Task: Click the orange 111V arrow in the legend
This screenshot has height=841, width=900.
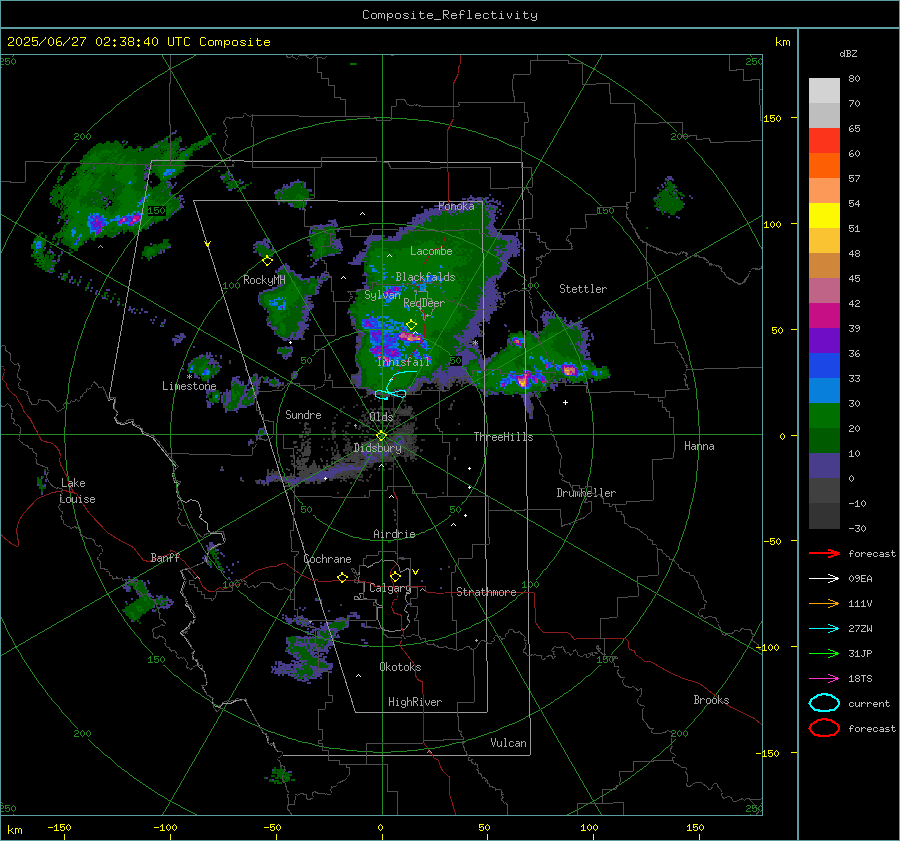Action: [824, 603]
